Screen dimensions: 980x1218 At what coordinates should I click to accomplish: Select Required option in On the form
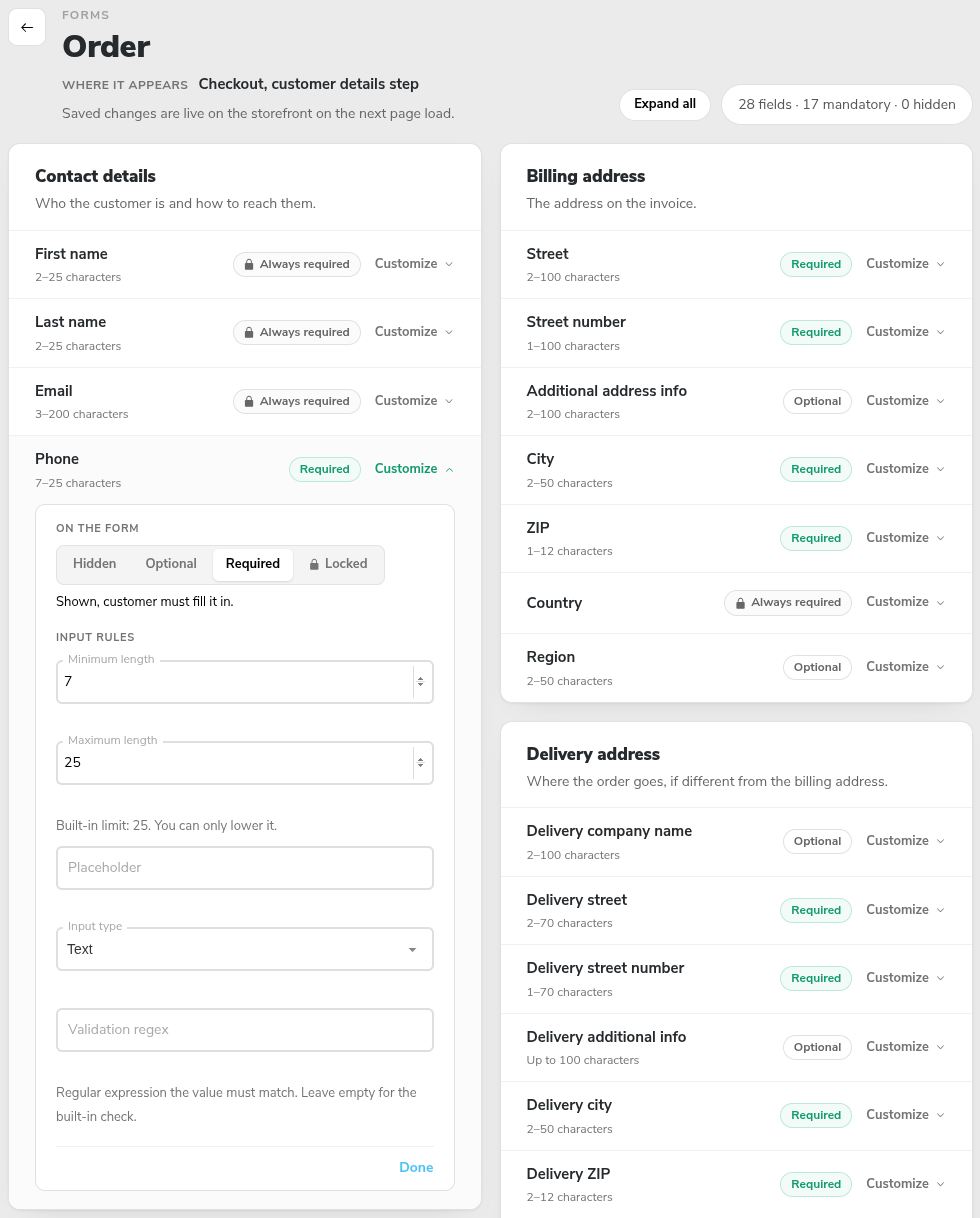[253, 564]
